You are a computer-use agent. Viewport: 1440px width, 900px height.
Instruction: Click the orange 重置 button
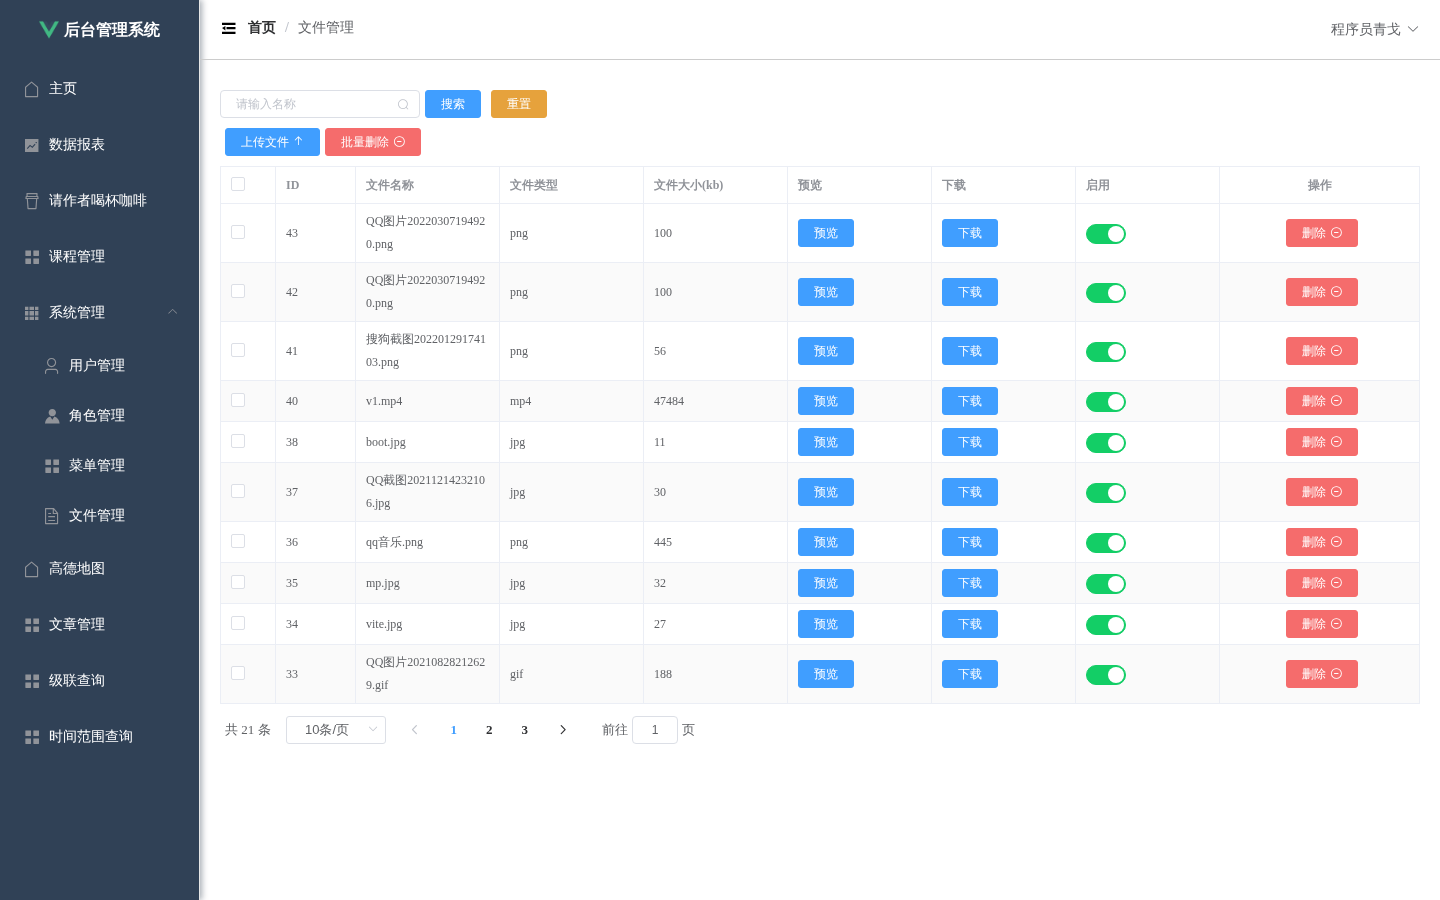519,104
